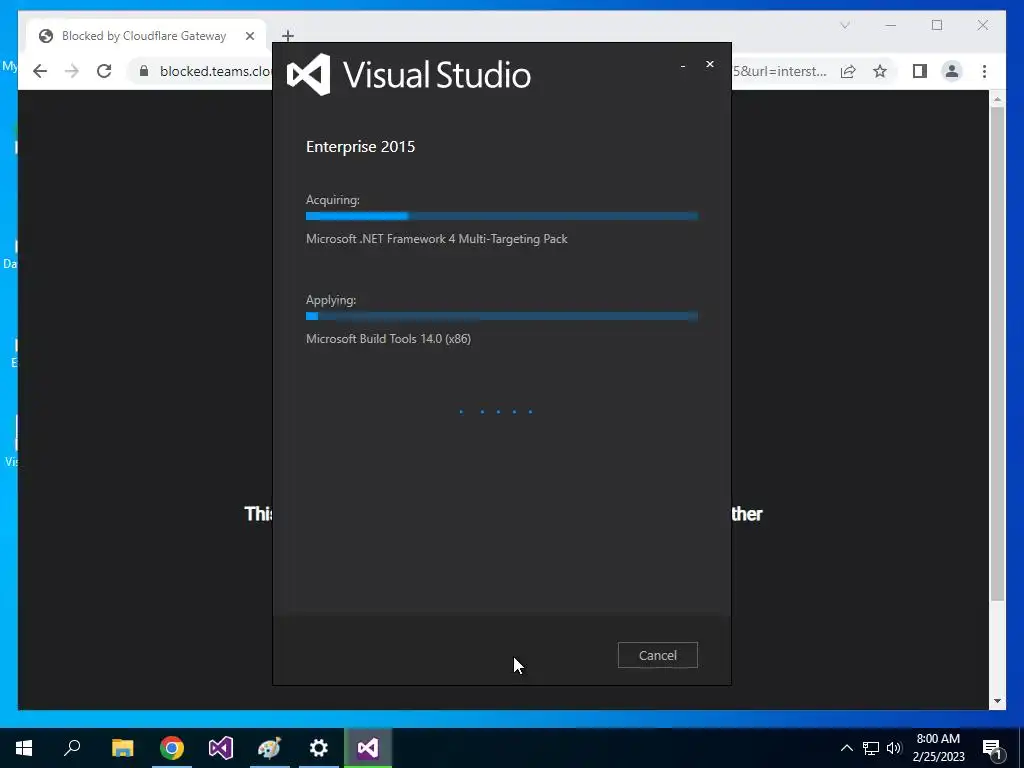Screen dimensions: 1024x768
Task: Switch to Chrome from taskbar
Action: click(172, 748)
